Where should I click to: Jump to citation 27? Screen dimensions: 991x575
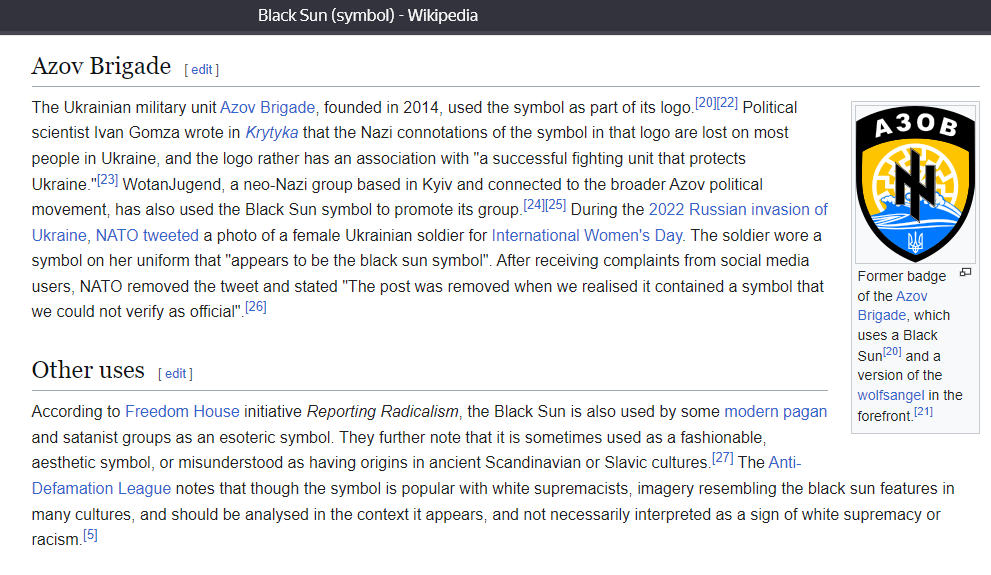click(722, 458)
